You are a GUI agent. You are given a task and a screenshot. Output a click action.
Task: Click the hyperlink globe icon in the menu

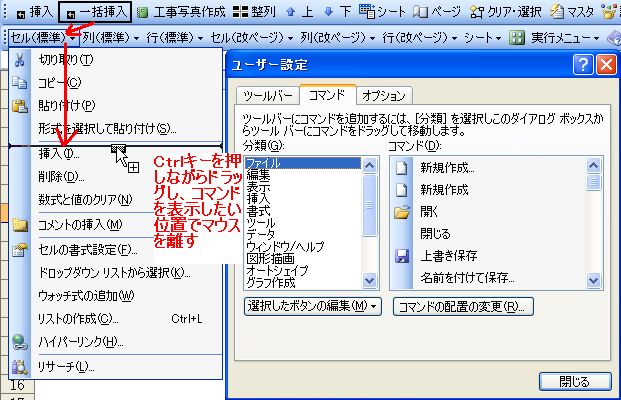point(19,343)
